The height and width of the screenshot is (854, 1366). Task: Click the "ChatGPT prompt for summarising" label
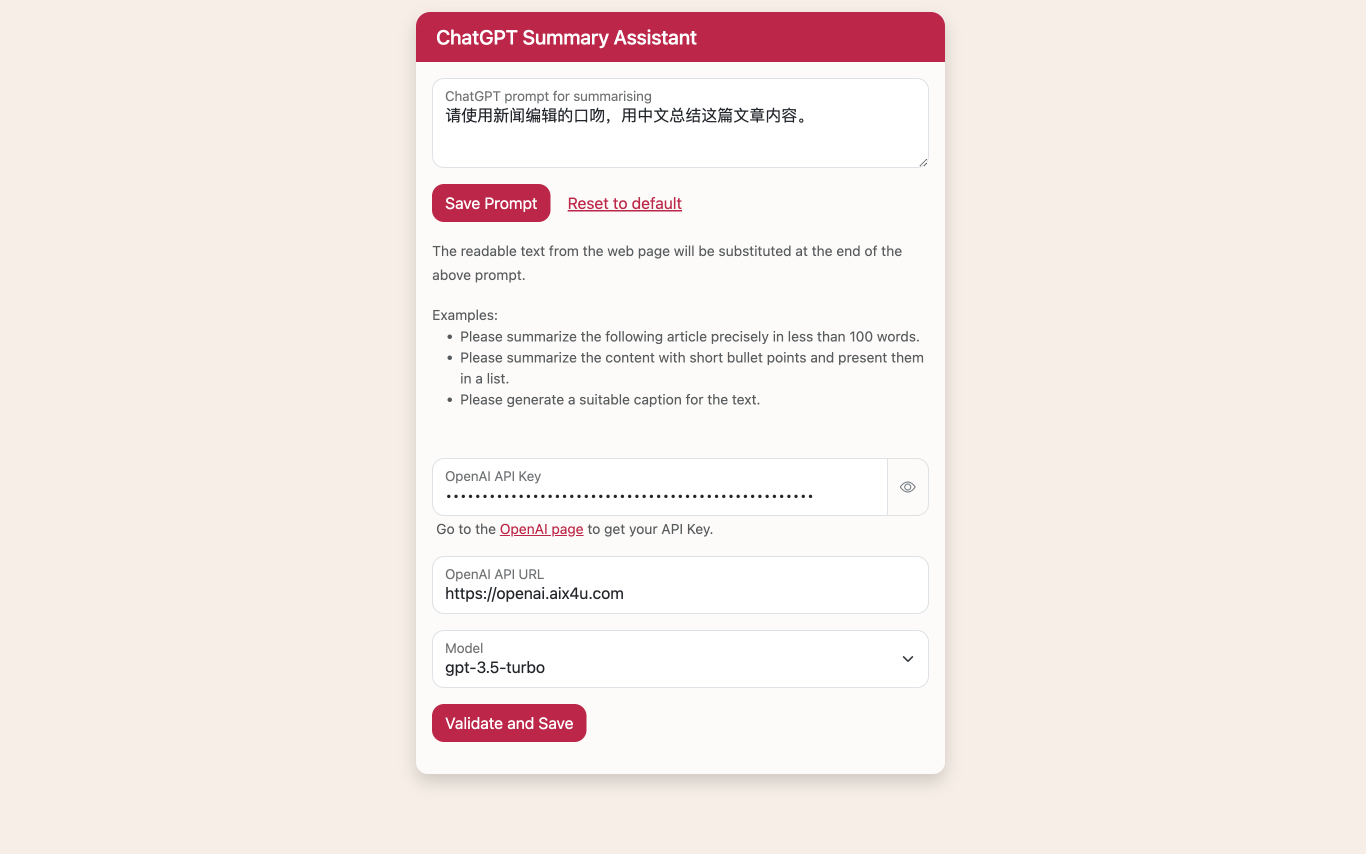(x=548, y=96)
